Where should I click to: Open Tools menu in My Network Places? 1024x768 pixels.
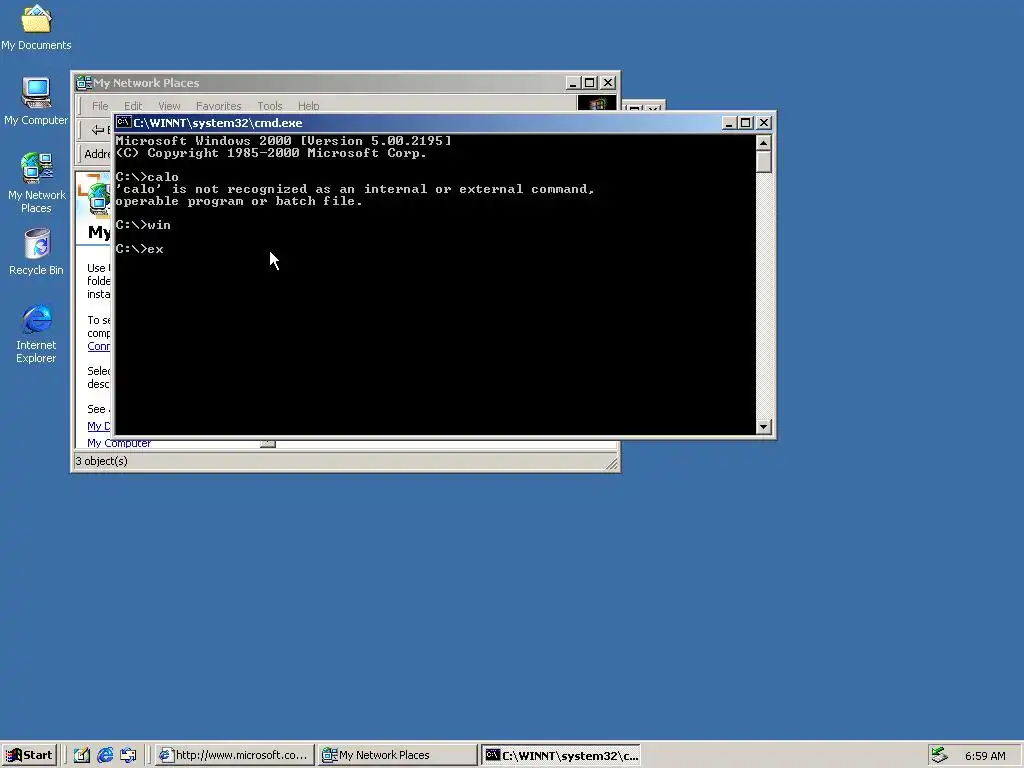pyautogui.click(x=270, y=106)
